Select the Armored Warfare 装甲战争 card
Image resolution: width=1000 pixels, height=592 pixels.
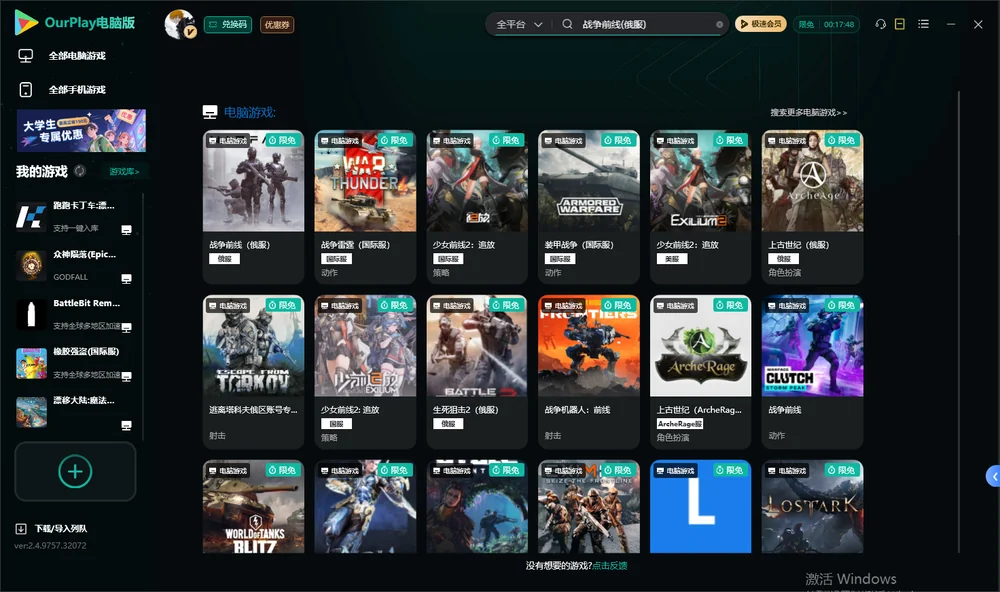coord(589,207)
